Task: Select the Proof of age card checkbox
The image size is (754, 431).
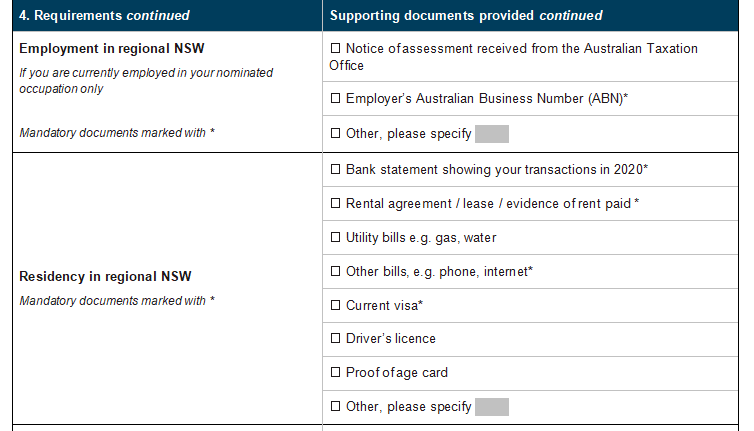Action: [336, 372]
